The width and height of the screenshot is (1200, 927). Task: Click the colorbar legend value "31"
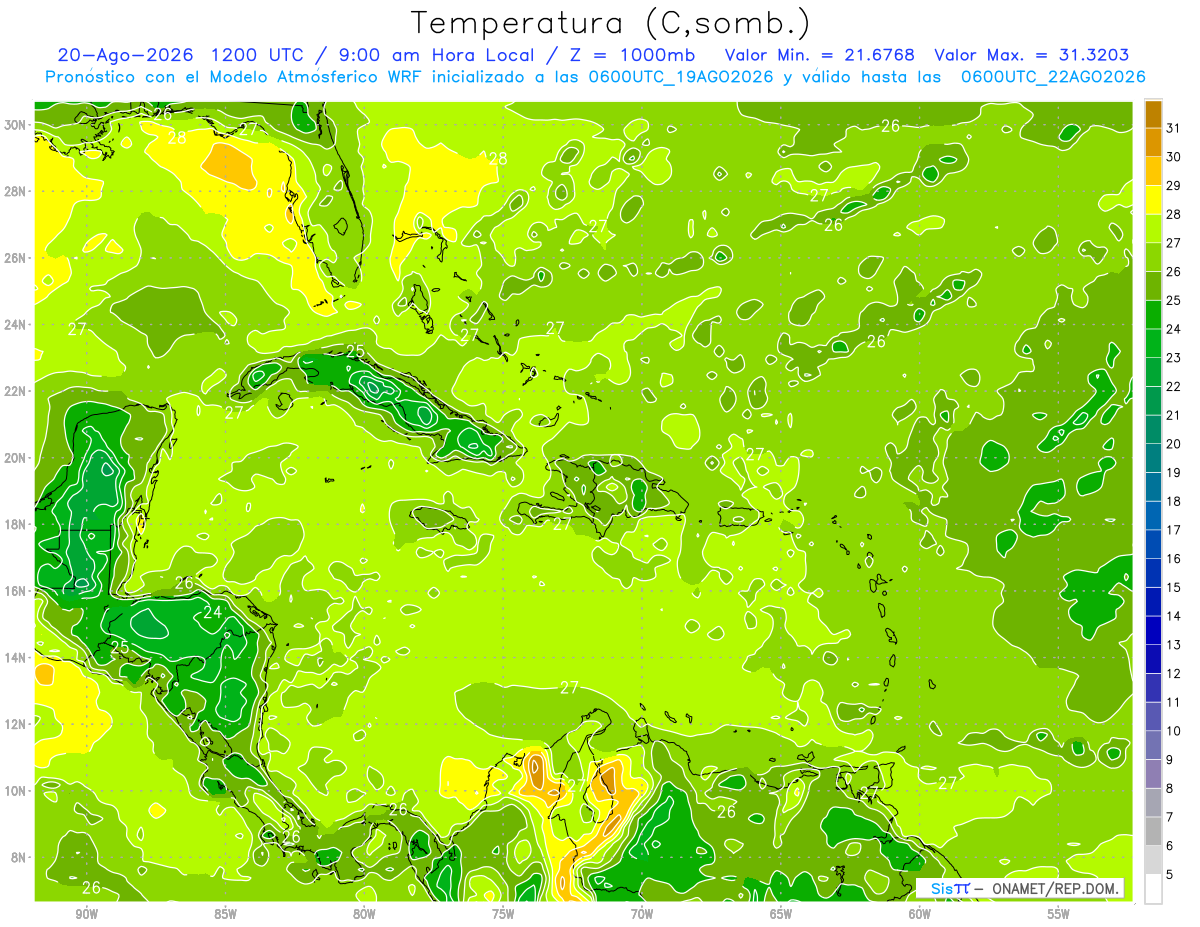[x=1174, y=128]
